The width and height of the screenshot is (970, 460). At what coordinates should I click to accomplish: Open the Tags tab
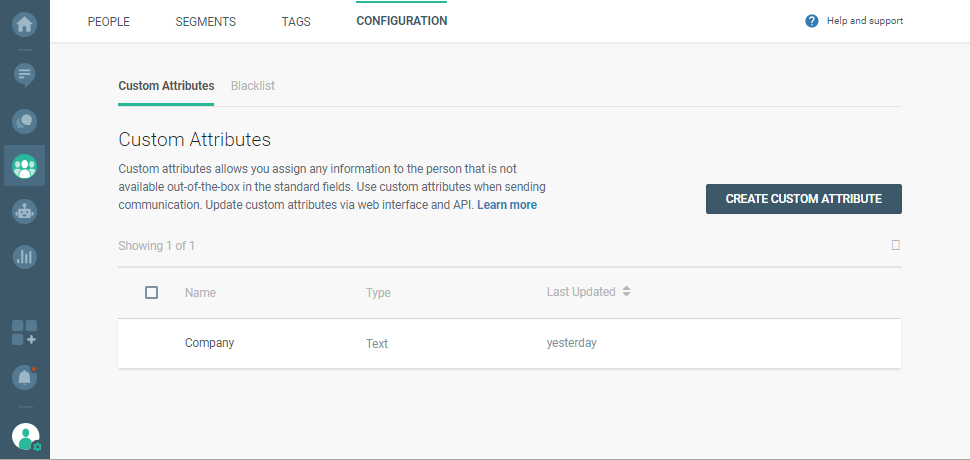coord(296,21)
